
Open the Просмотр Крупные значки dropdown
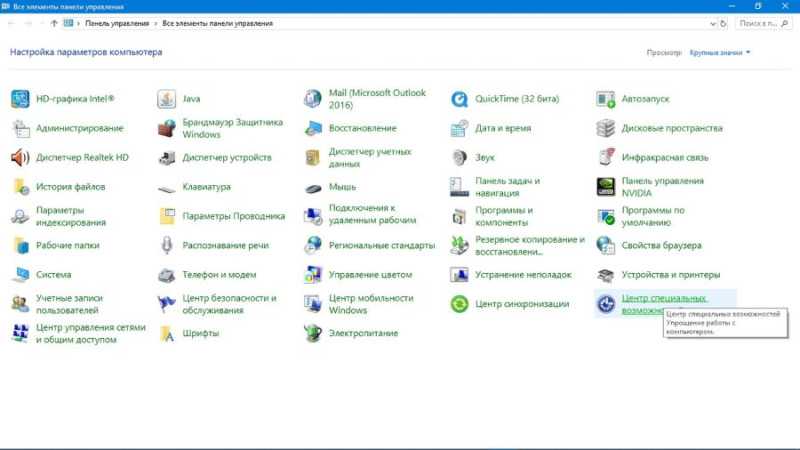coord(720,53)
